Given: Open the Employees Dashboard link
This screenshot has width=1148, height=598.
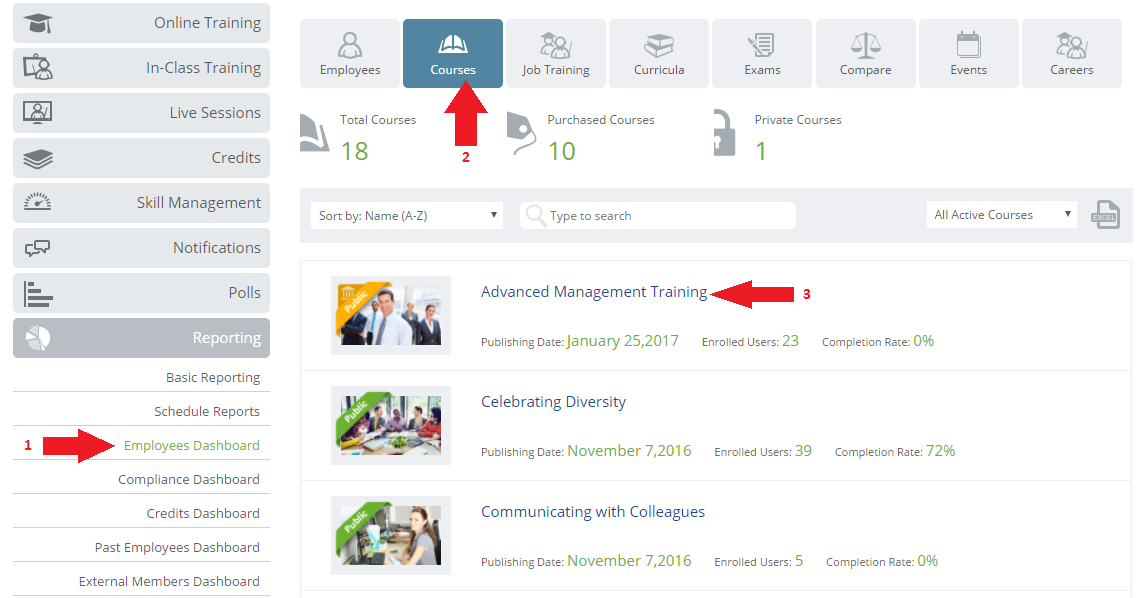Looking at the screenshot, I should [x=192, y=445].
